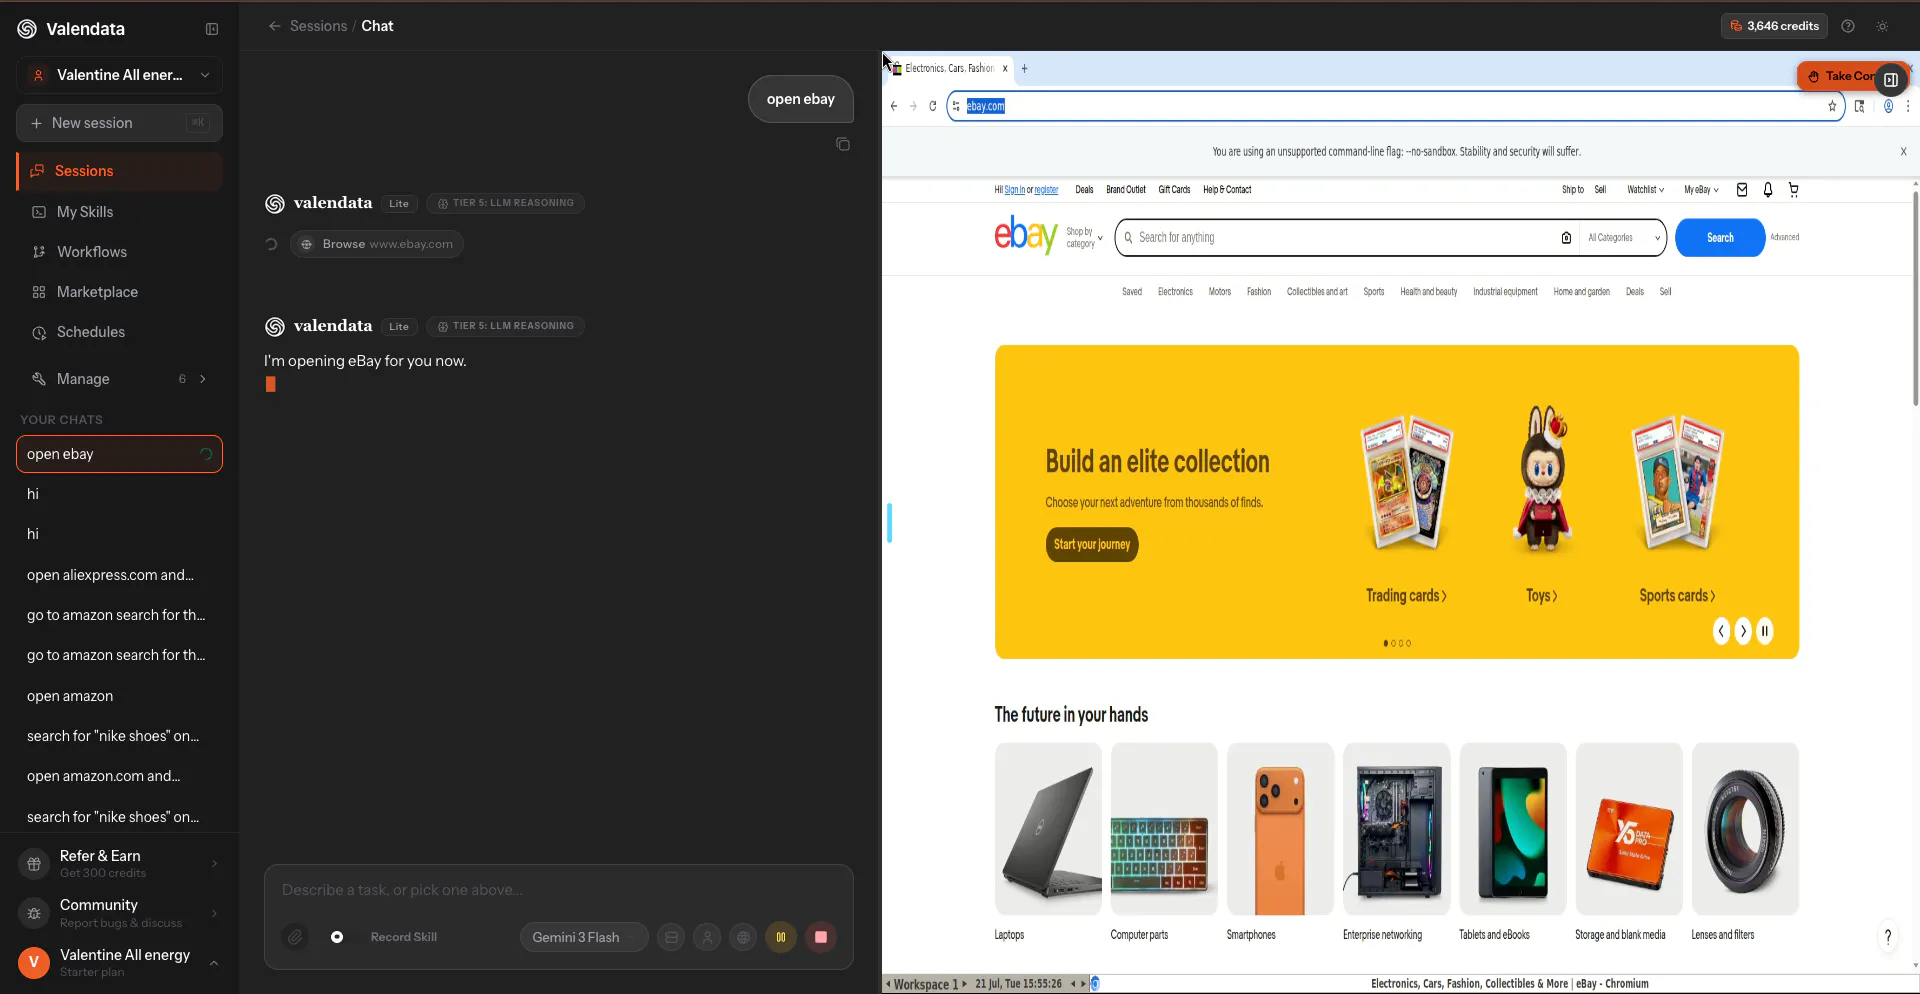Toggle the light/dark theme sun icon

point(1882,26)
